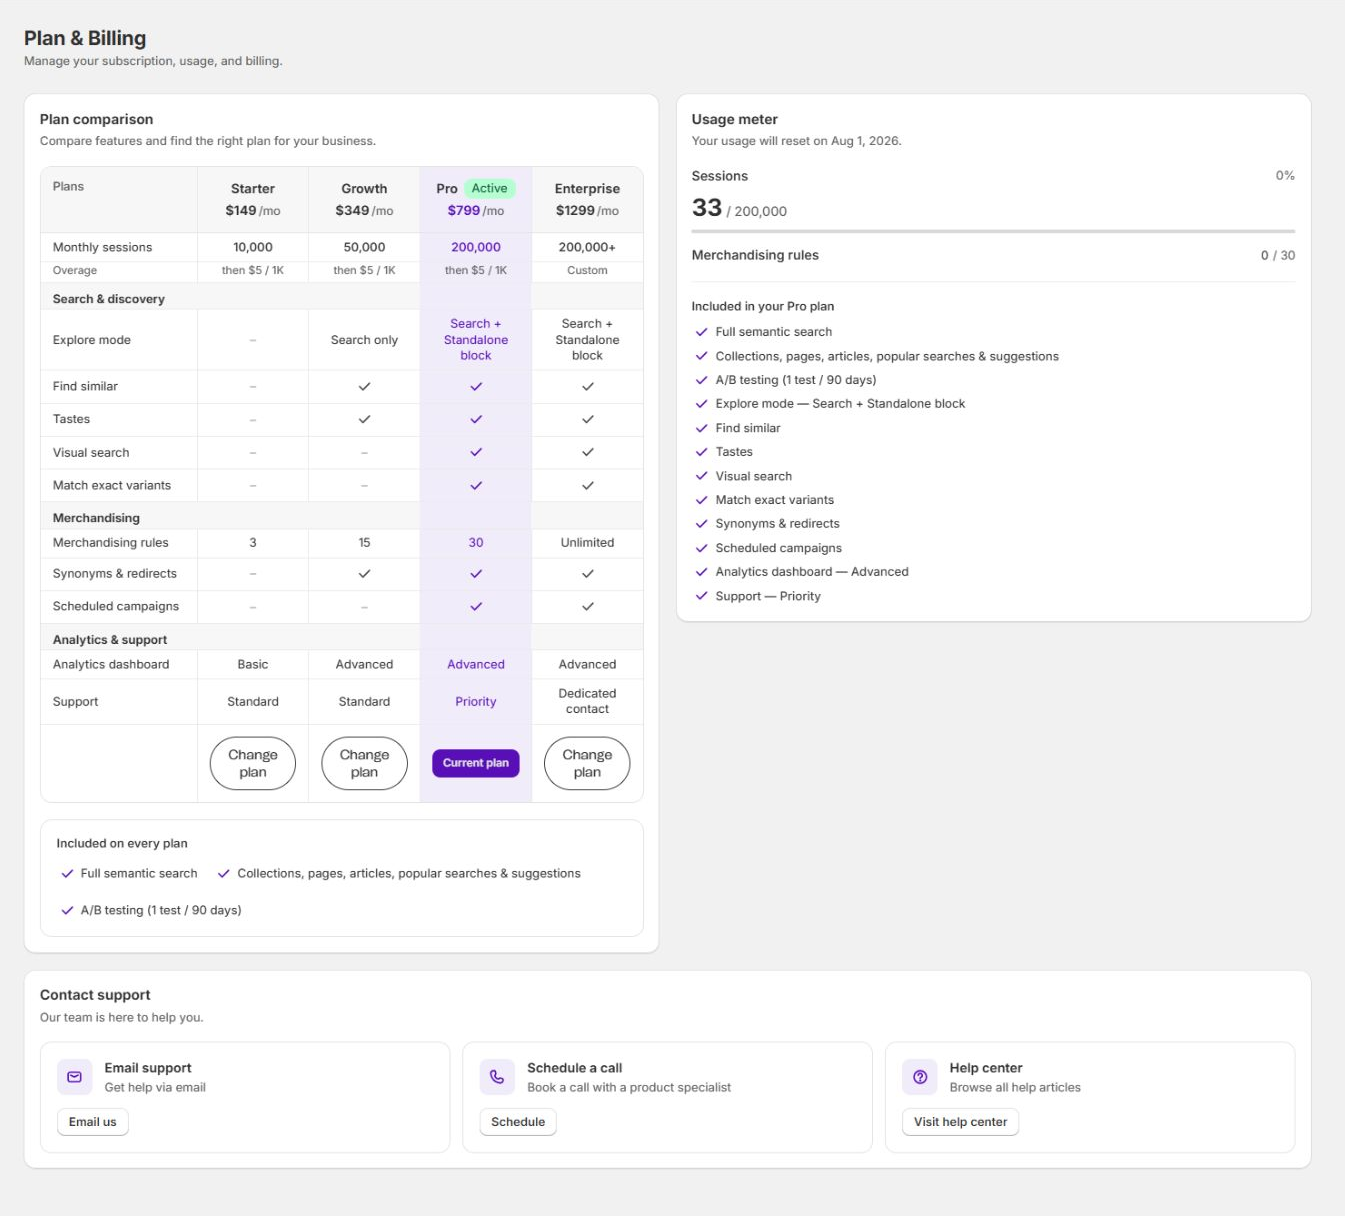Click checkmark beside Scheduled campaigns in Pro plan list

702,548
